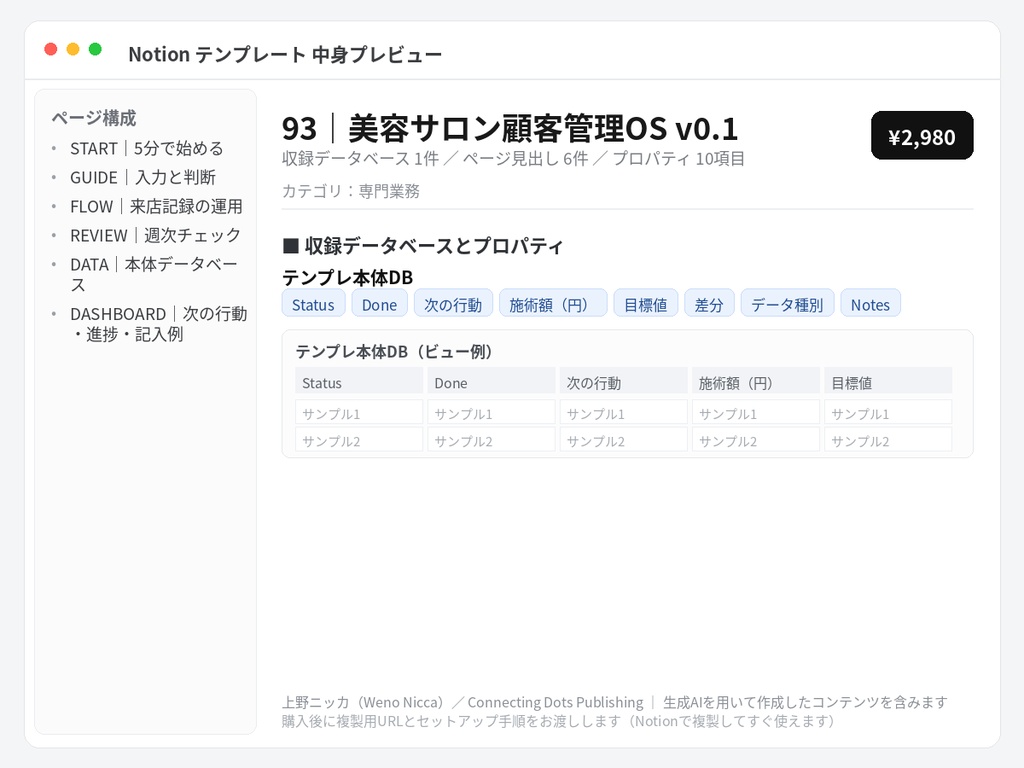Image resolution: width=1024 pixels, height=768 pixels.
Task: Click サンプル2 cell under 目標値 column
Action: click(x=888, y=440)
